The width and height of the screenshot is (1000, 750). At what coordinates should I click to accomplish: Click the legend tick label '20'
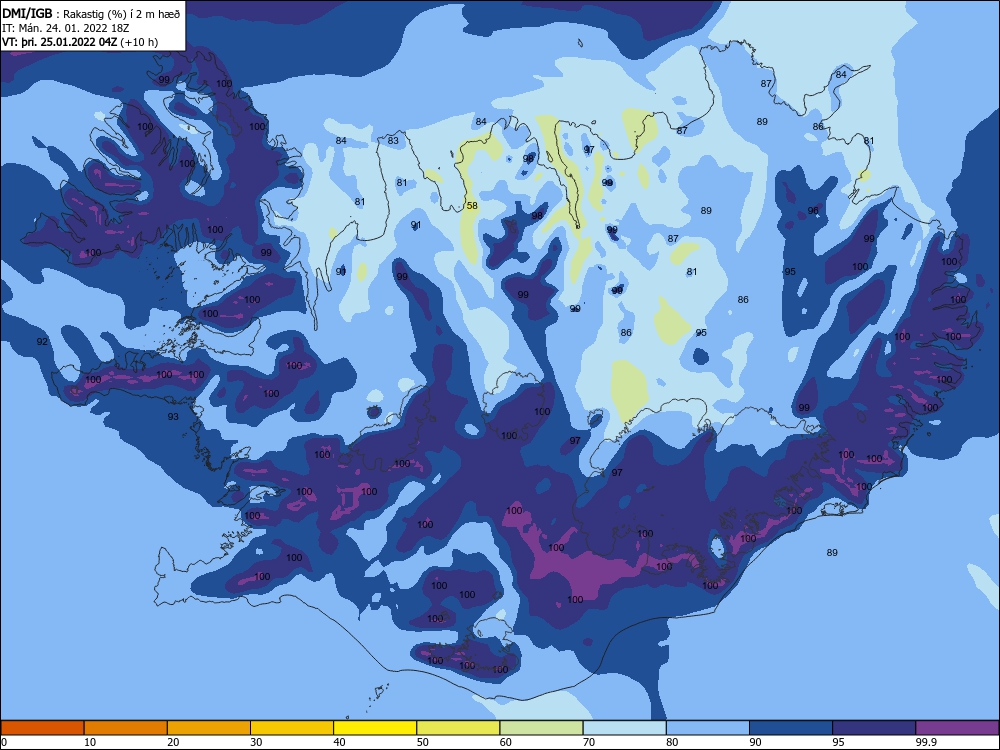173,742
